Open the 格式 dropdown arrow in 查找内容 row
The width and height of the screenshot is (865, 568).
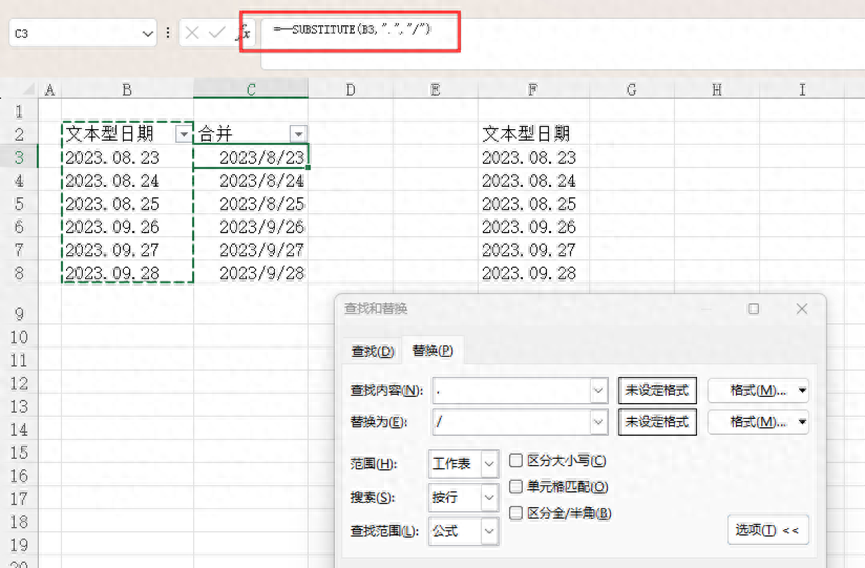[802, 390]
